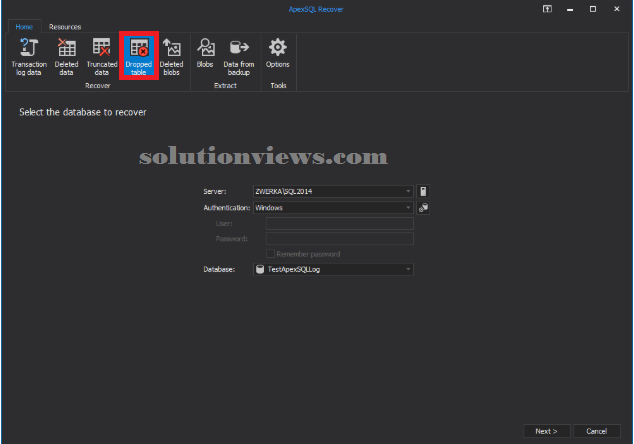The width and height of the screenshot is (634, 444).
Task: Click the connection icon beside Authentication
Action: (423, 207)
